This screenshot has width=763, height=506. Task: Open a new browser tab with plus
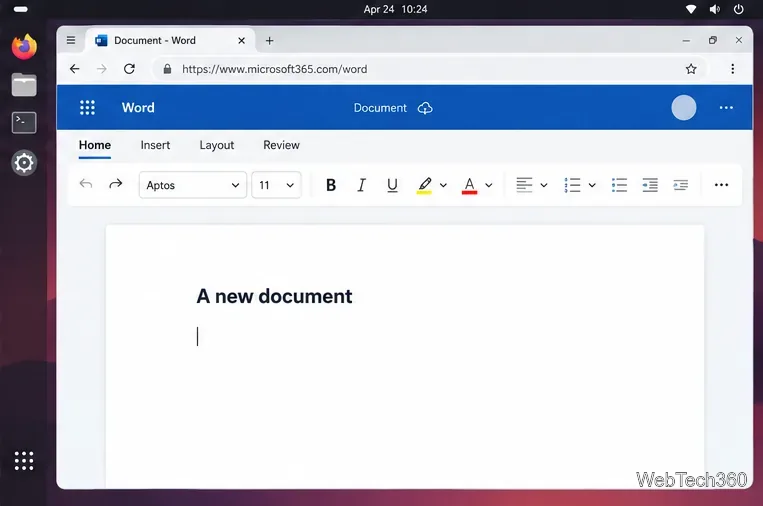(270, 41)
